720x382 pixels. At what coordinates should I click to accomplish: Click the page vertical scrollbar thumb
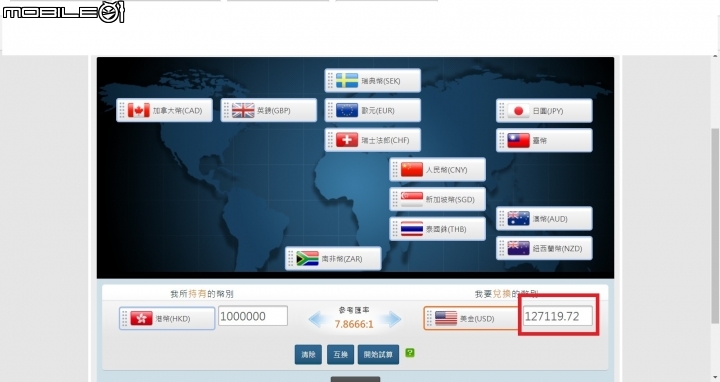click(x=716, y=225)
